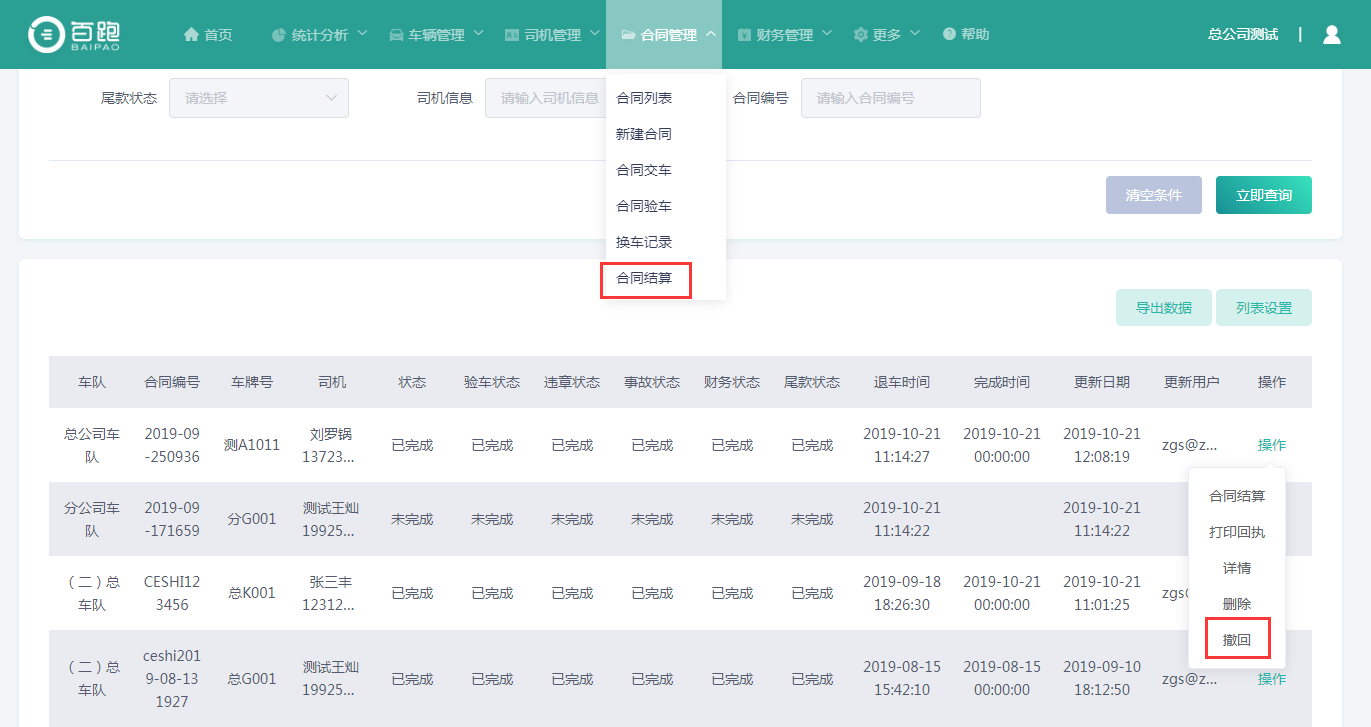Click the 清空条件 button

pyautogui.click(x=1153, y=196)
